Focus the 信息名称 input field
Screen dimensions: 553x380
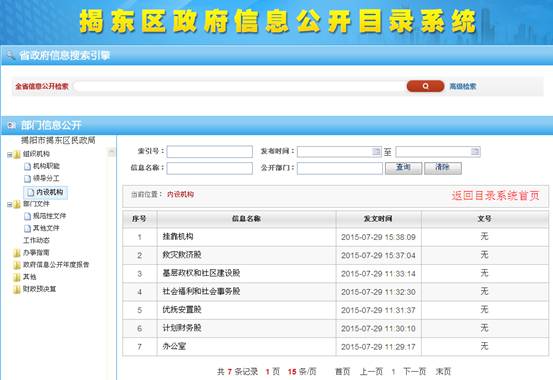[x=209, y=168]
